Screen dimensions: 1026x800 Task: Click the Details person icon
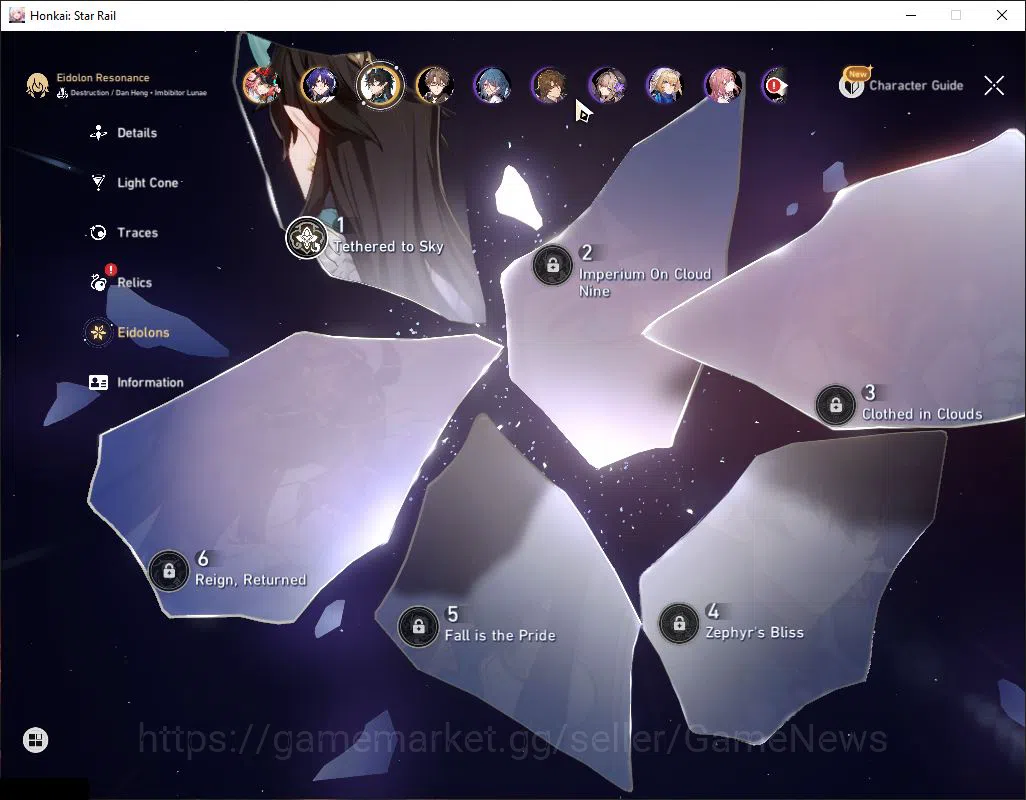(98, 133)
